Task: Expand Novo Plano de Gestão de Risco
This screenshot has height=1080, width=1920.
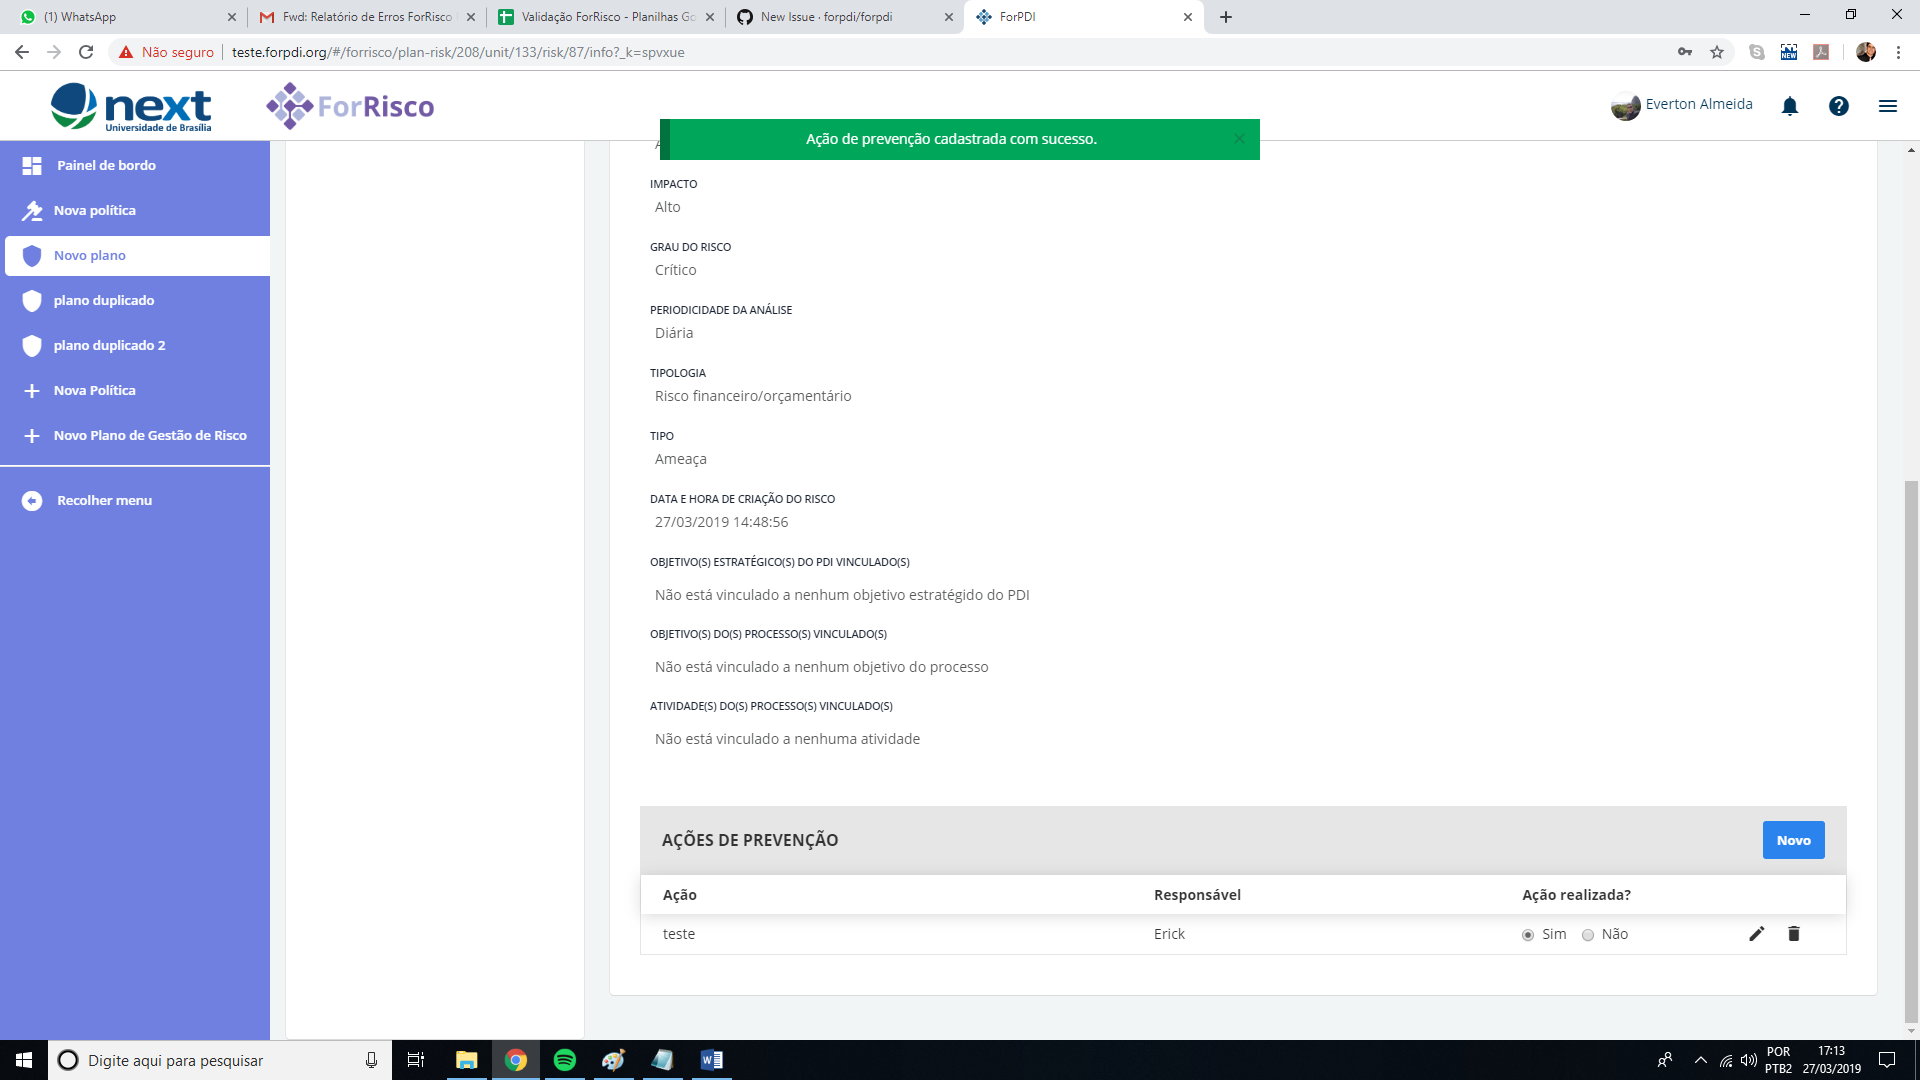Action: (150, 436)
